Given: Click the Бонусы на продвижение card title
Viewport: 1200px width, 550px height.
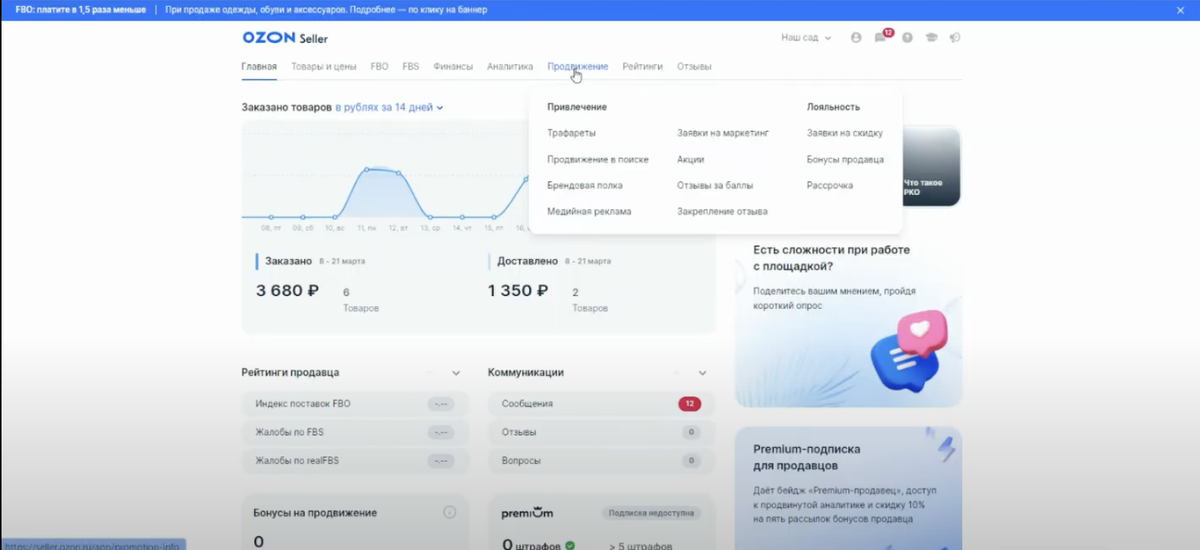Looking at the screenshot, I should pyautogui.click(x=315, y=513).
